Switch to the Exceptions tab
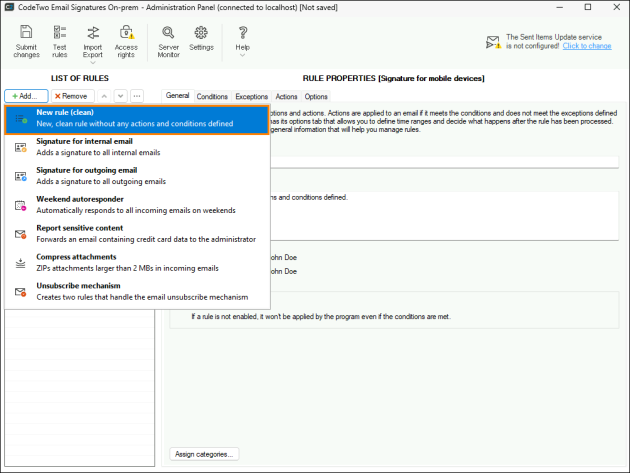Screen dimensions: 630x473 click(252, 96)
